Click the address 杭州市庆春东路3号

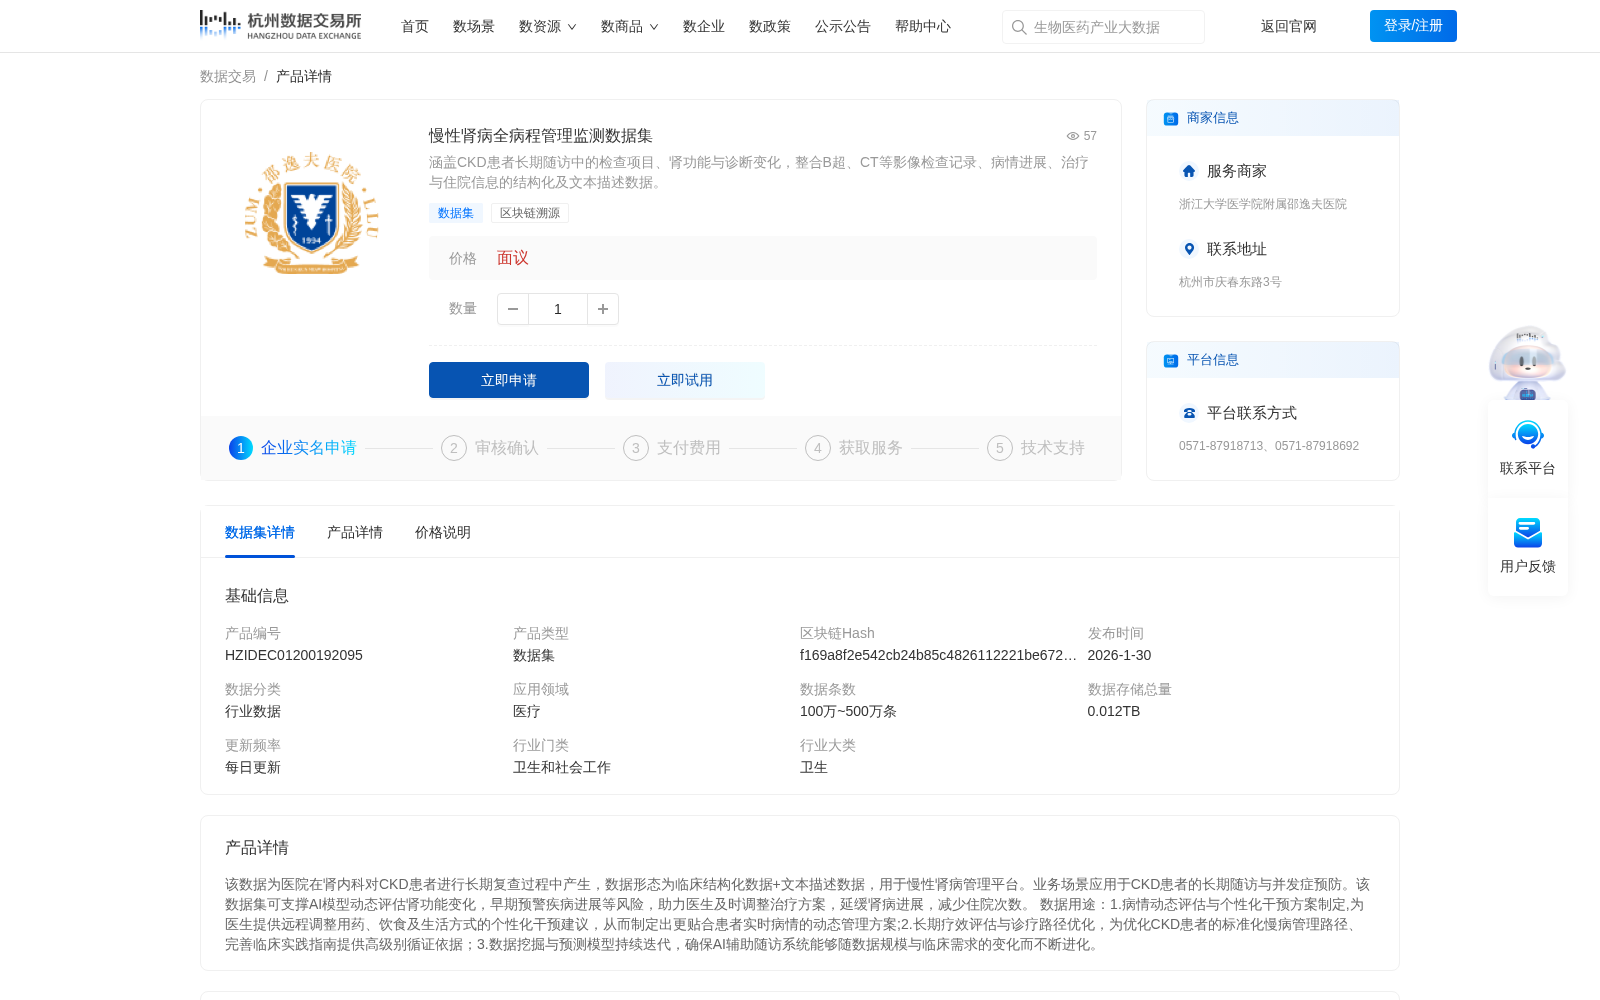coord(1230,282)
